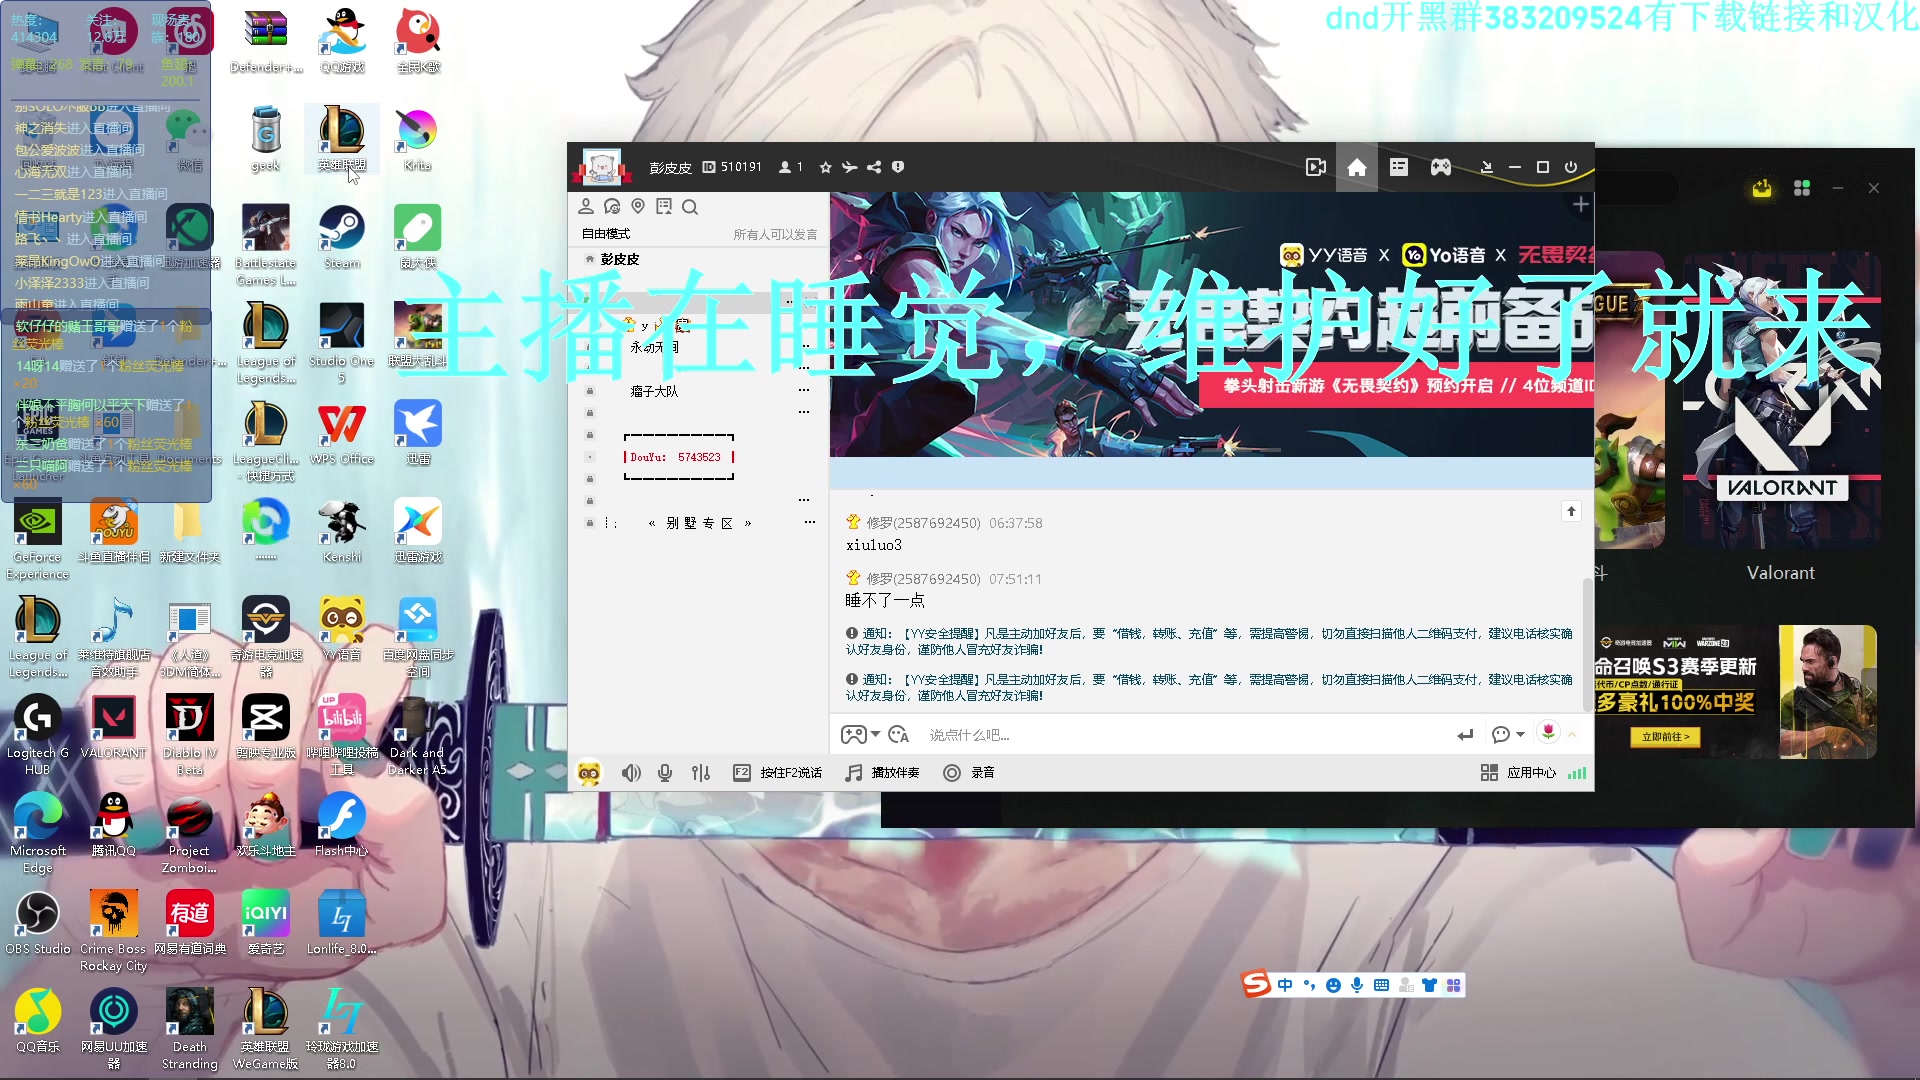This screenshot has width=1920, height=1080.
Task: Click the plus icon over the banner
Action: click(1580, 204)
